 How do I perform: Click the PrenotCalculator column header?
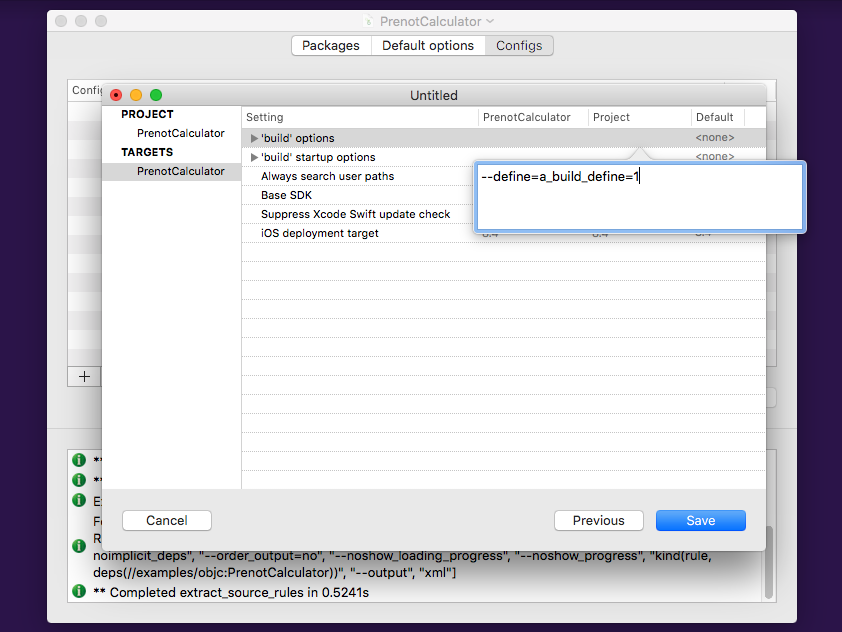coord(533,117)
